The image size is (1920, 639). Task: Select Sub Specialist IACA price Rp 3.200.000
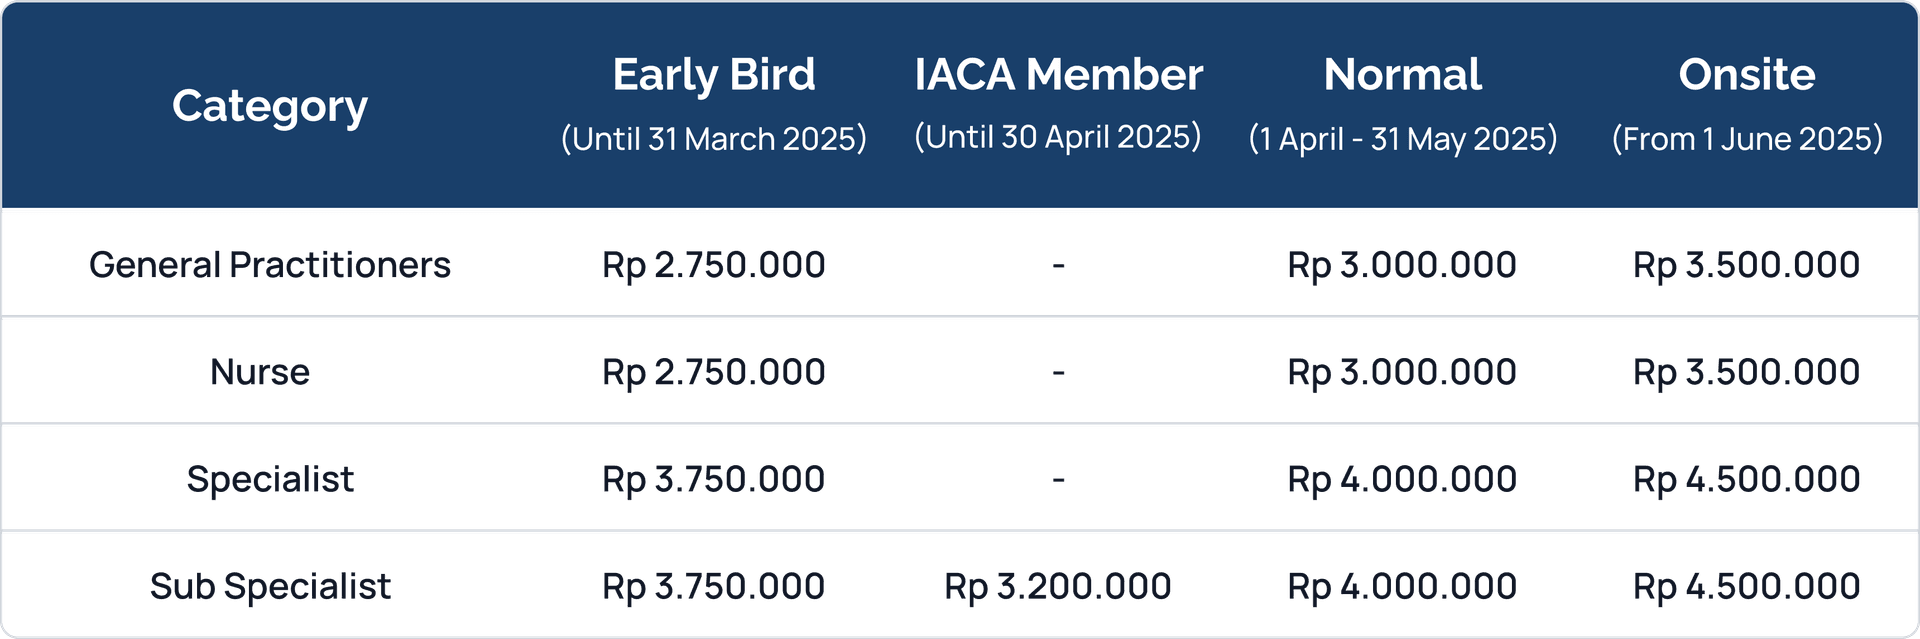tap(1058, 586)
